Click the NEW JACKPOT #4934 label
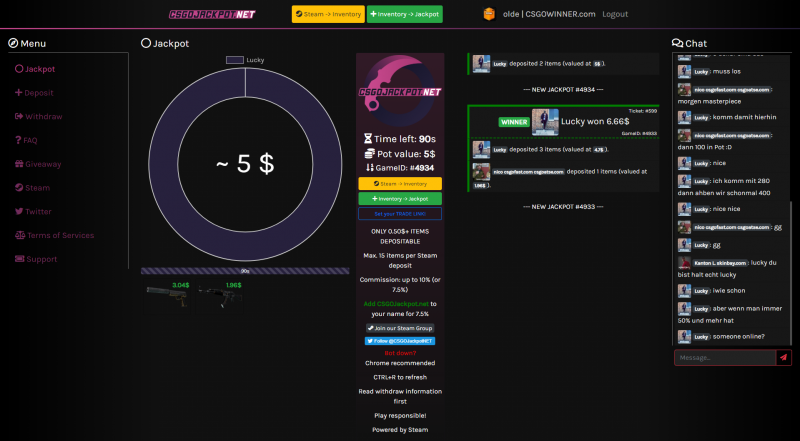The image size is (800, 441). (x=563, y=89)
